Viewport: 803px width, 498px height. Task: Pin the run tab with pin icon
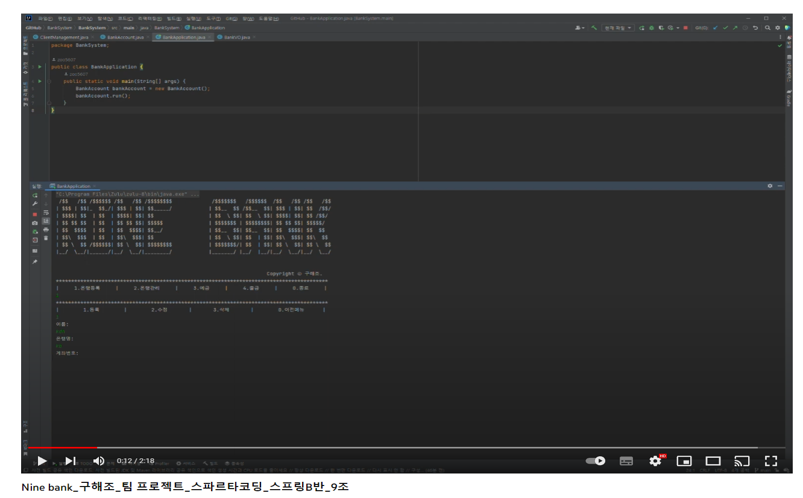(x=35, y=262)
